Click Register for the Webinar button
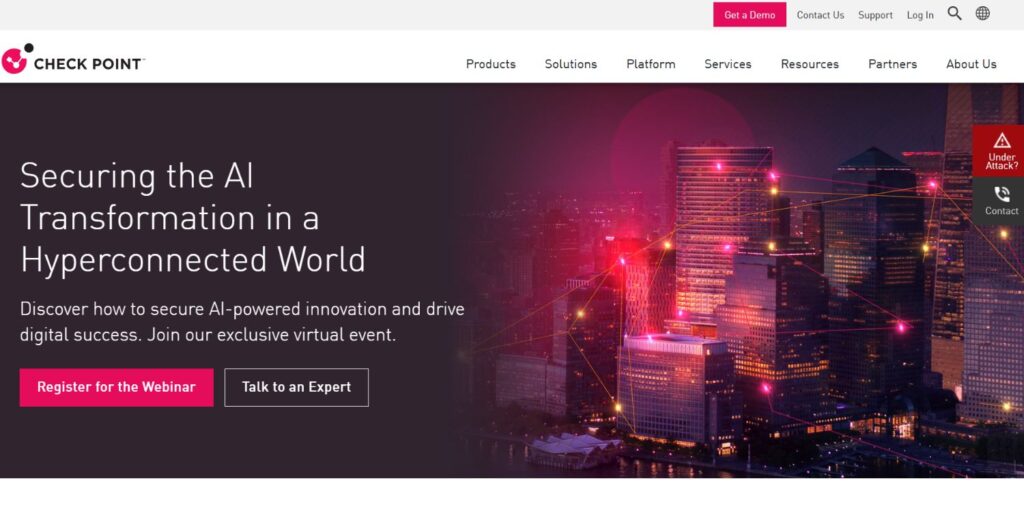The height and width of the screenshot is (524, 1024). coord(116,387)
